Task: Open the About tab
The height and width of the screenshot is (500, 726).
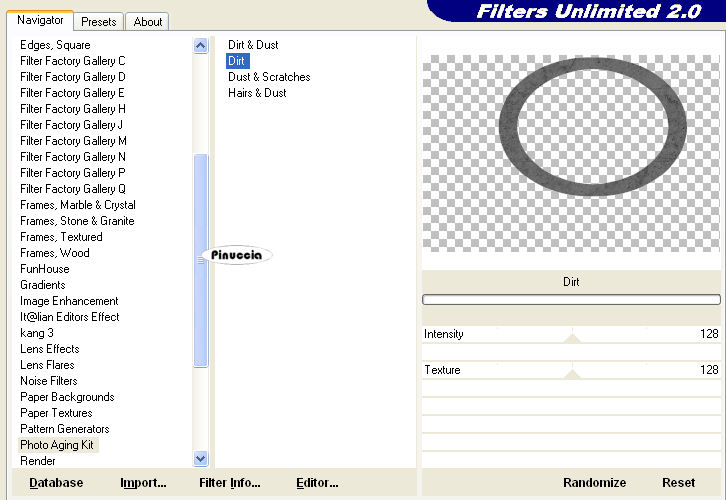Action: [148, 22]
